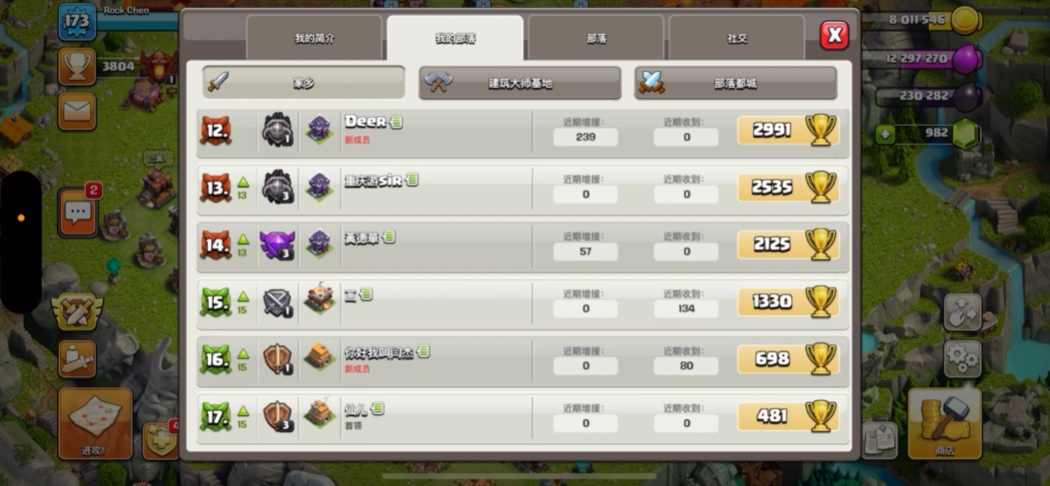Close the clan window with red X

[x=834, y=35]
